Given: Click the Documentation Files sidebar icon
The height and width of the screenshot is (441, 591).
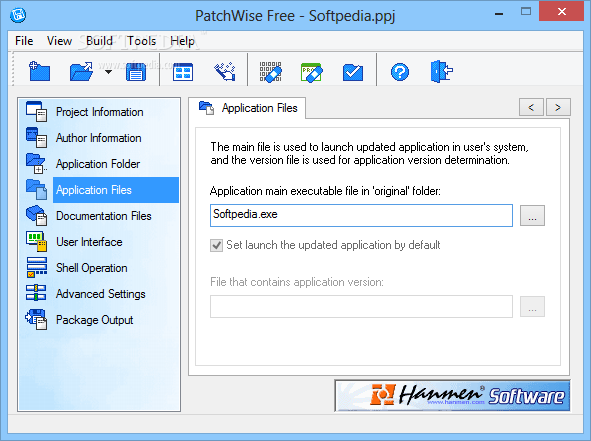Looking at the screenshot, I should click(x=37, y=215).
